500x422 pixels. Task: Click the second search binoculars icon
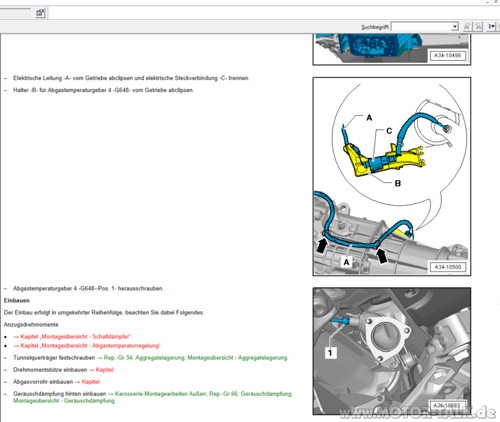[x=478, y=26]
